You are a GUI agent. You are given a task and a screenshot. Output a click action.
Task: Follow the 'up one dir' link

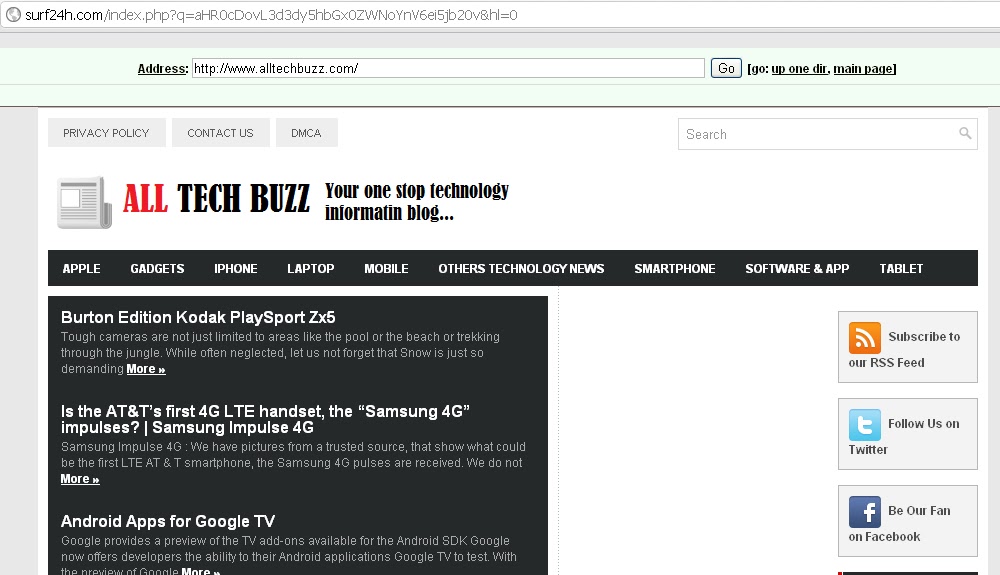pos(799,69)
